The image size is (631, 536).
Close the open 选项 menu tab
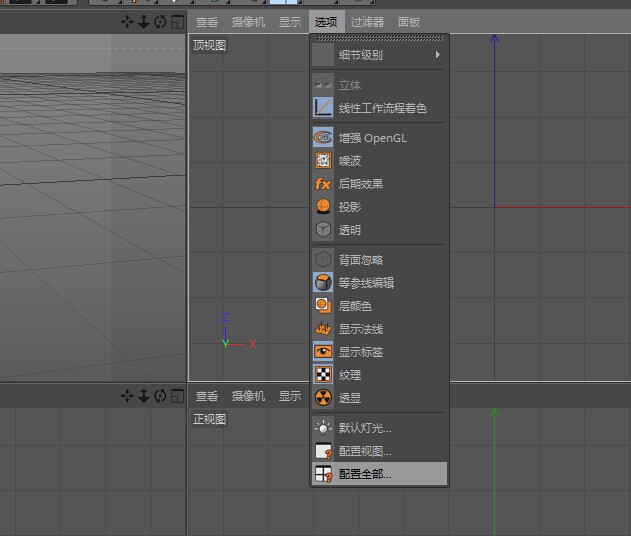(x=326, y=22)
